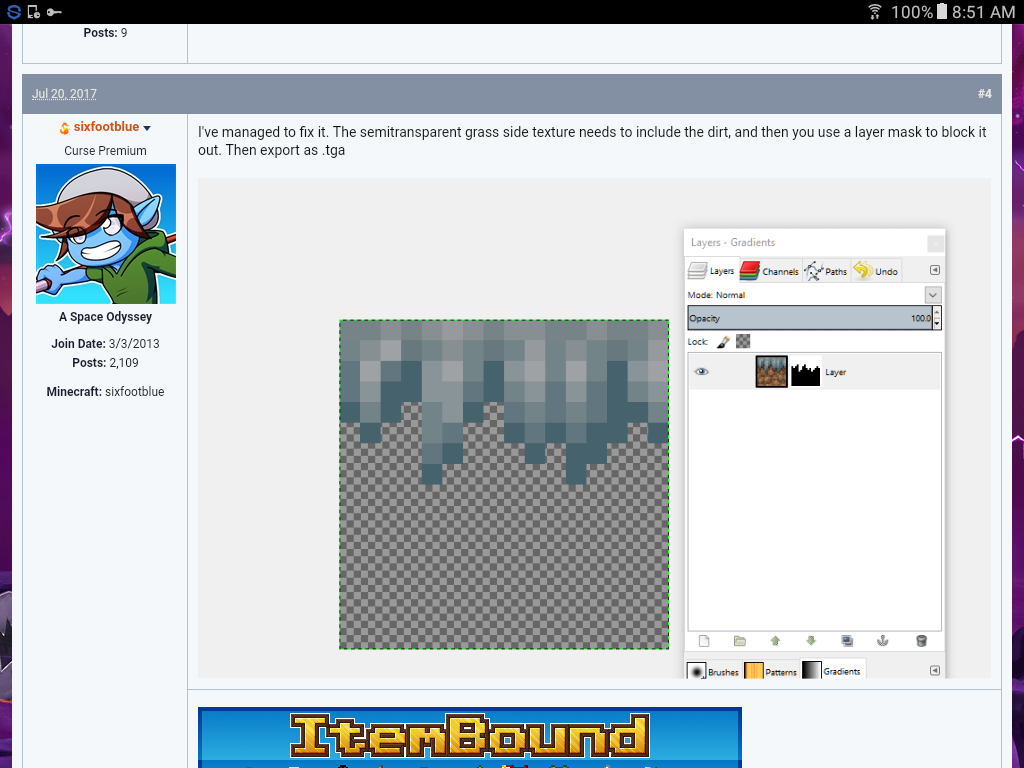Open sixfootblue's user dropdown arrow
Screen dimensions: 1024x768
click(x=147, y=128)
